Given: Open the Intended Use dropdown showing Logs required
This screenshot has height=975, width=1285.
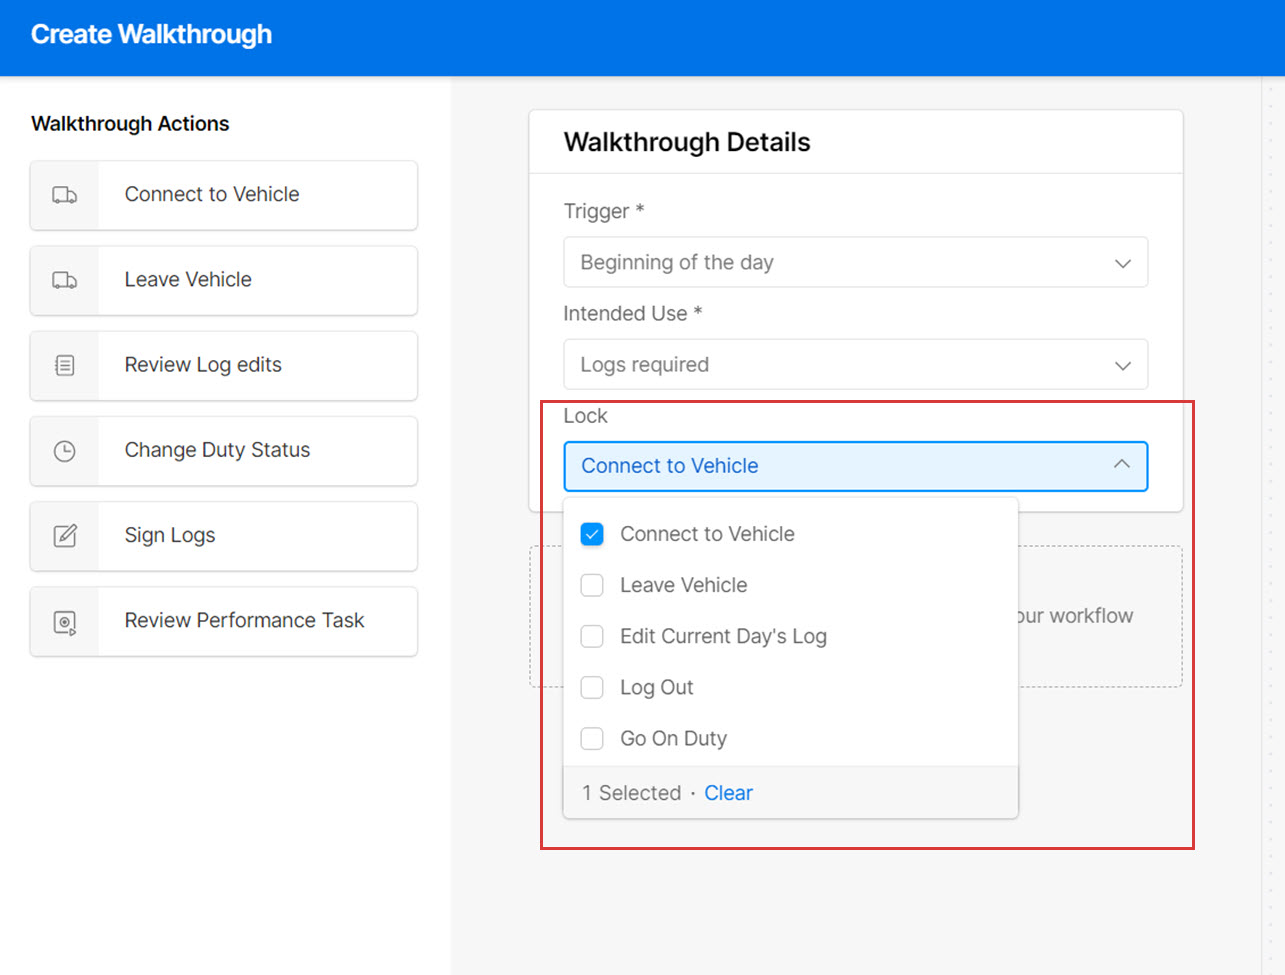Looking at the screenshot, I should click(x=855, y=364).
